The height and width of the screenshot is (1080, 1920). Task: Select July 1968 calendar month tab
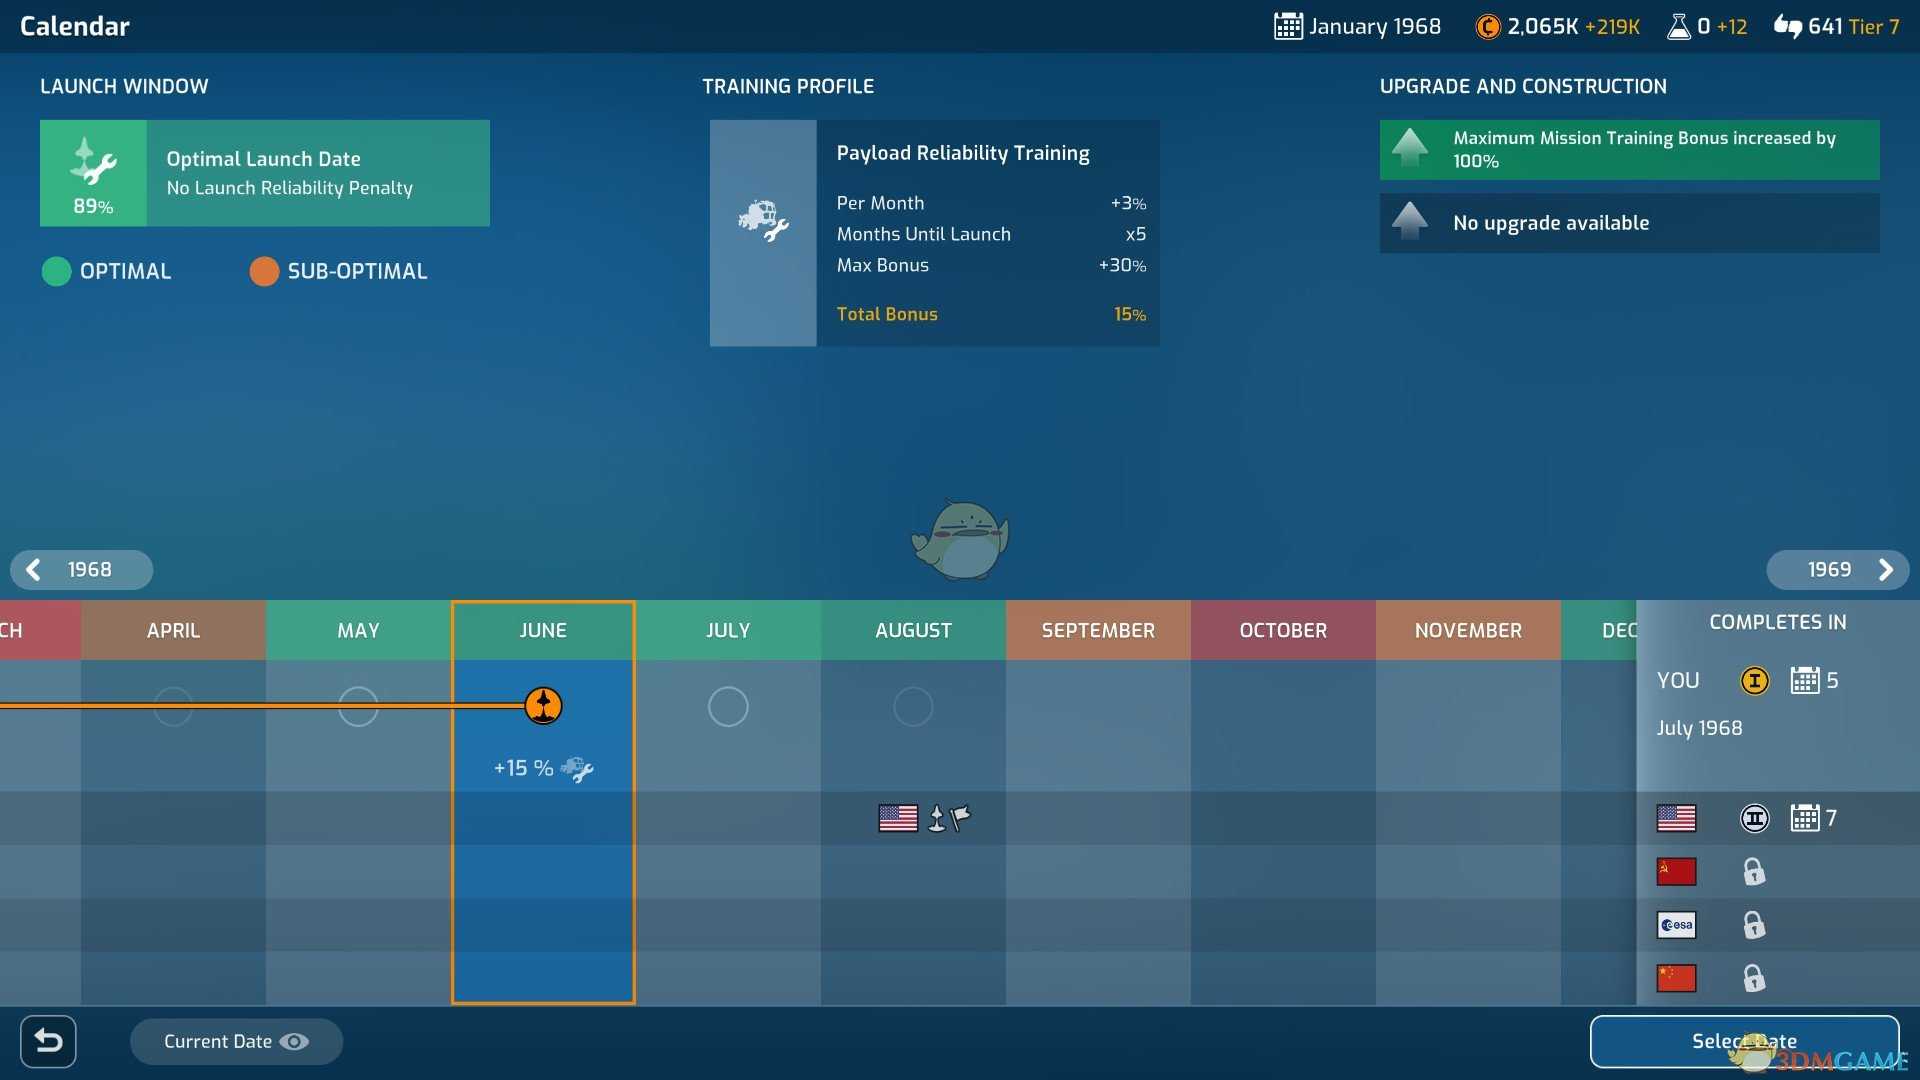coord(727,629)
